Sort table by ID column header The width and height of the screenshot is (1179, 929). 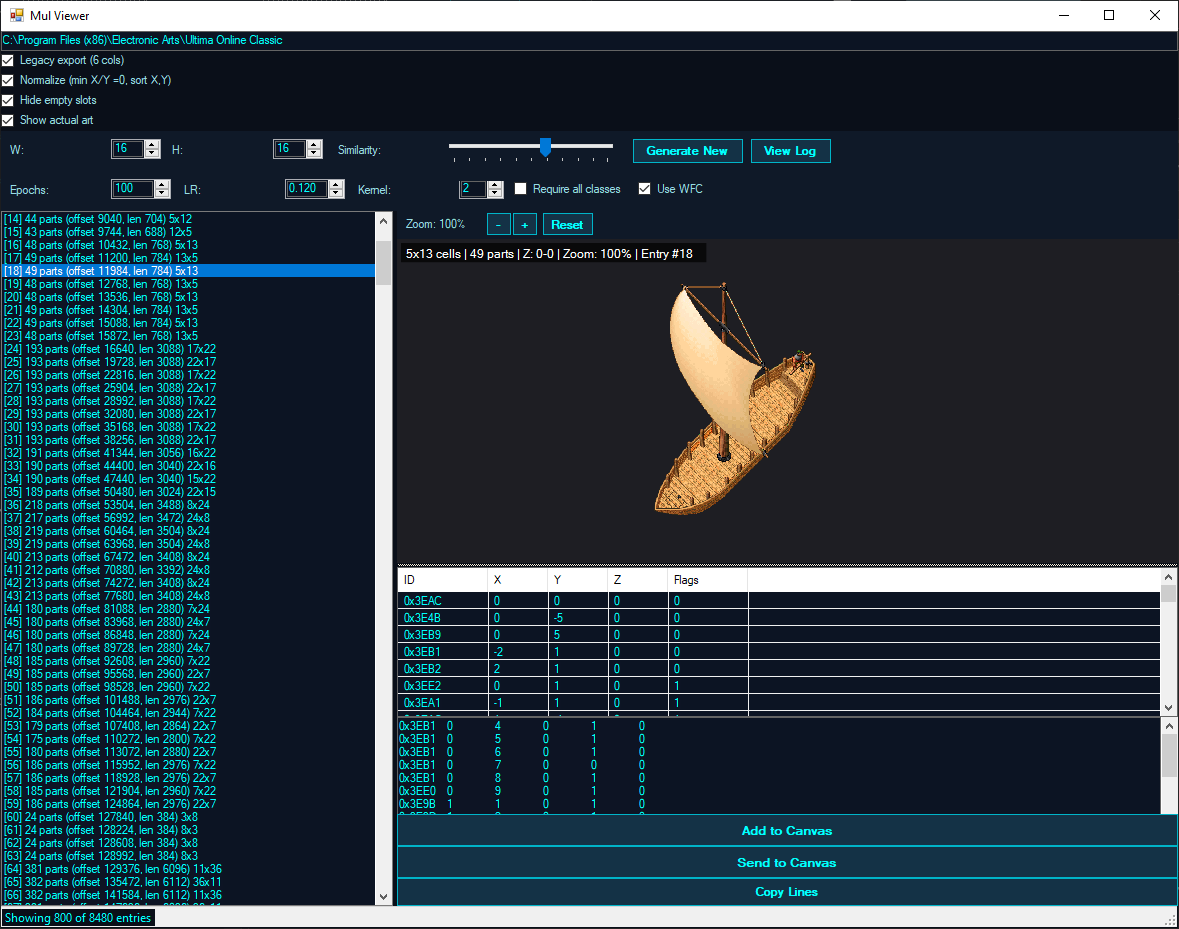click(442, 580)
